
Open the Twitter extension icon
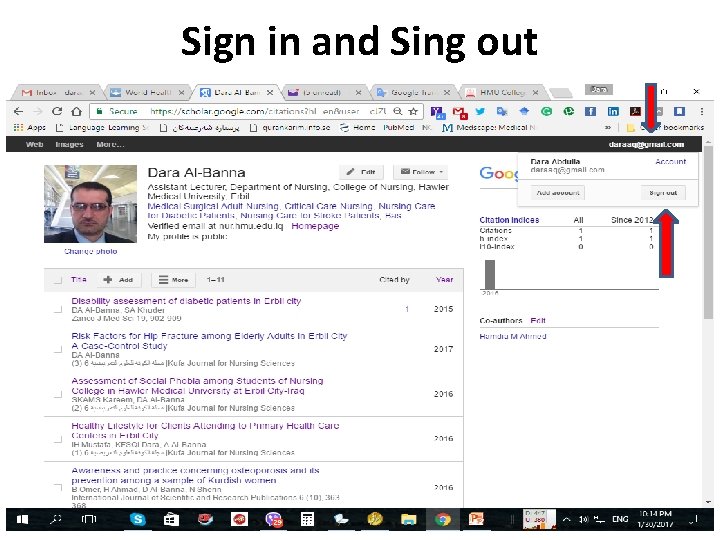(480, 111)
